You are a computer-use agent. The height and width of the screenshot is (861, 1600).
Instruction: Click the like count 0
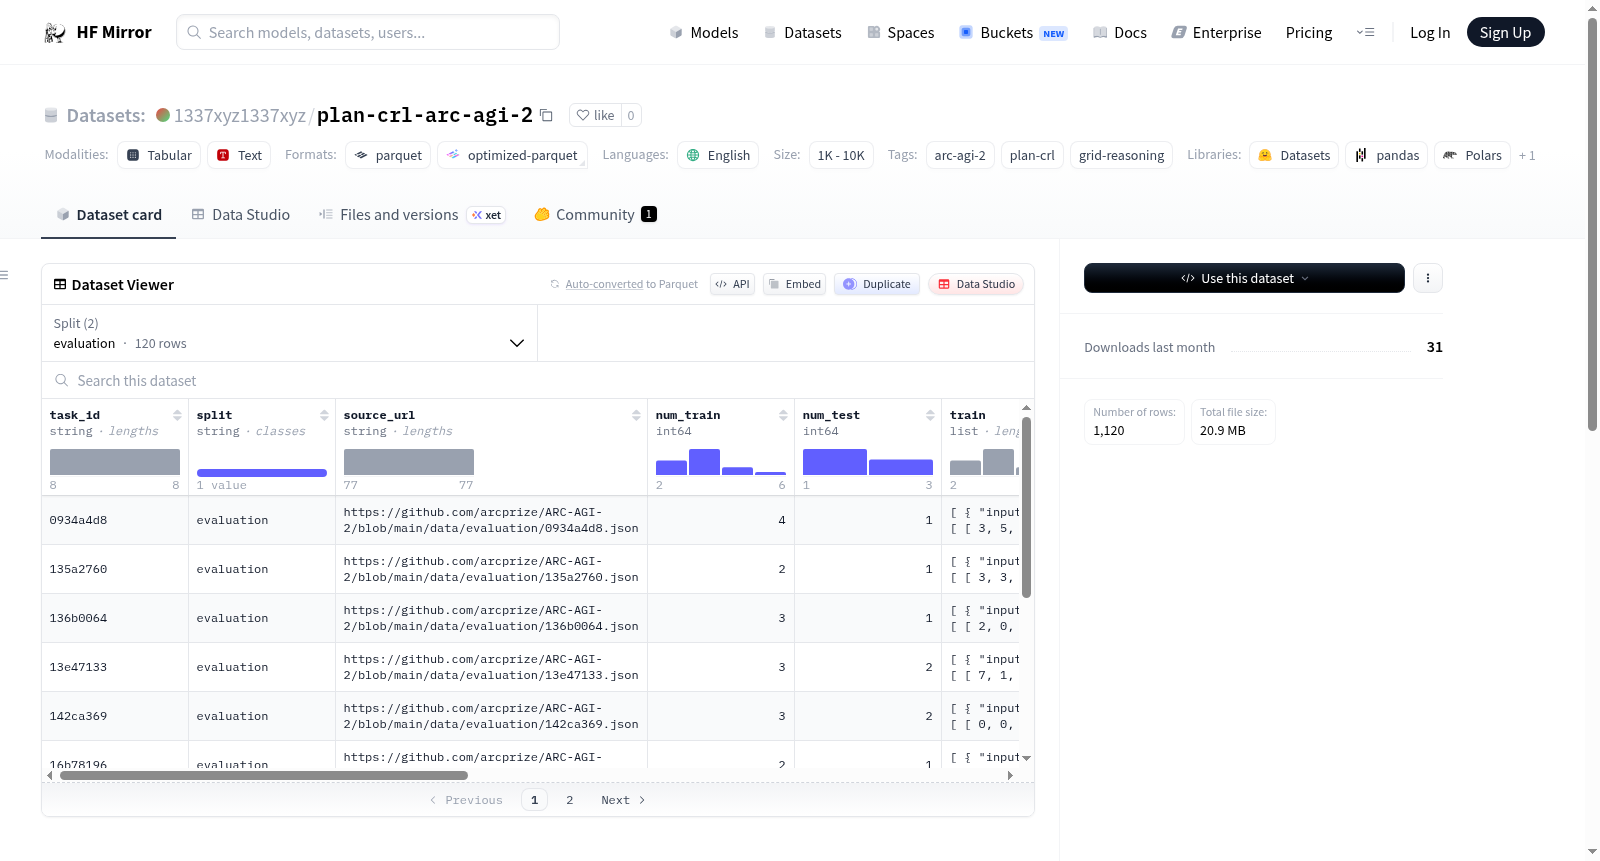[x=631, y=115]
